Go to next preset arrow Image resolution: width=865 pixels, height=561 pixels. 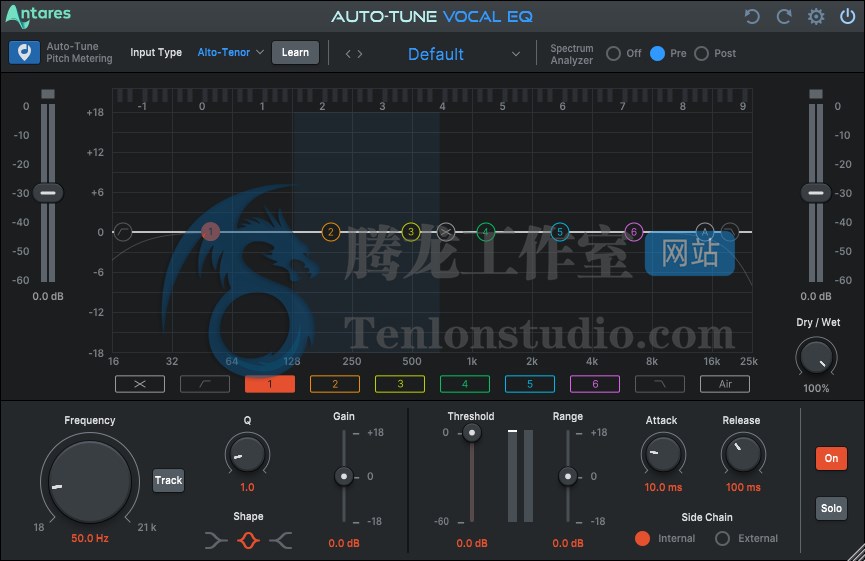(x=360, y=54)
